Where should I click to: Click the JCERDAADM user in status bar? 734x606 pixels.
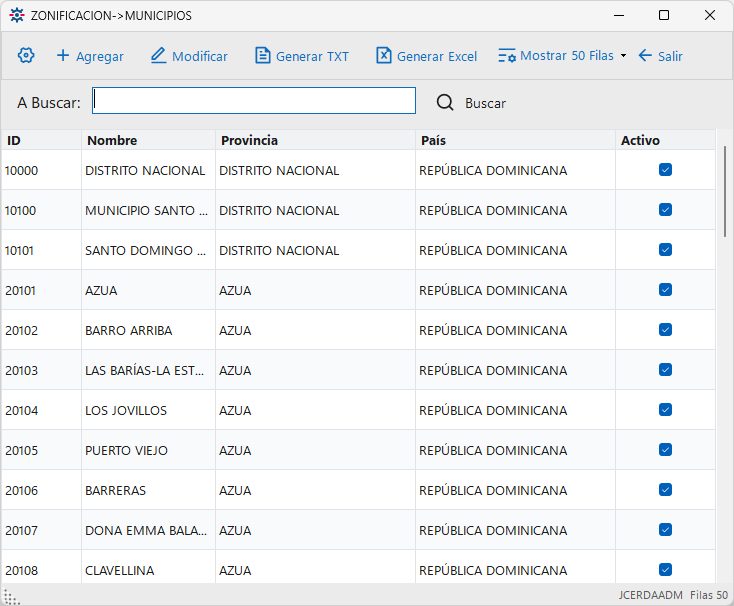(x=650, y=595)
